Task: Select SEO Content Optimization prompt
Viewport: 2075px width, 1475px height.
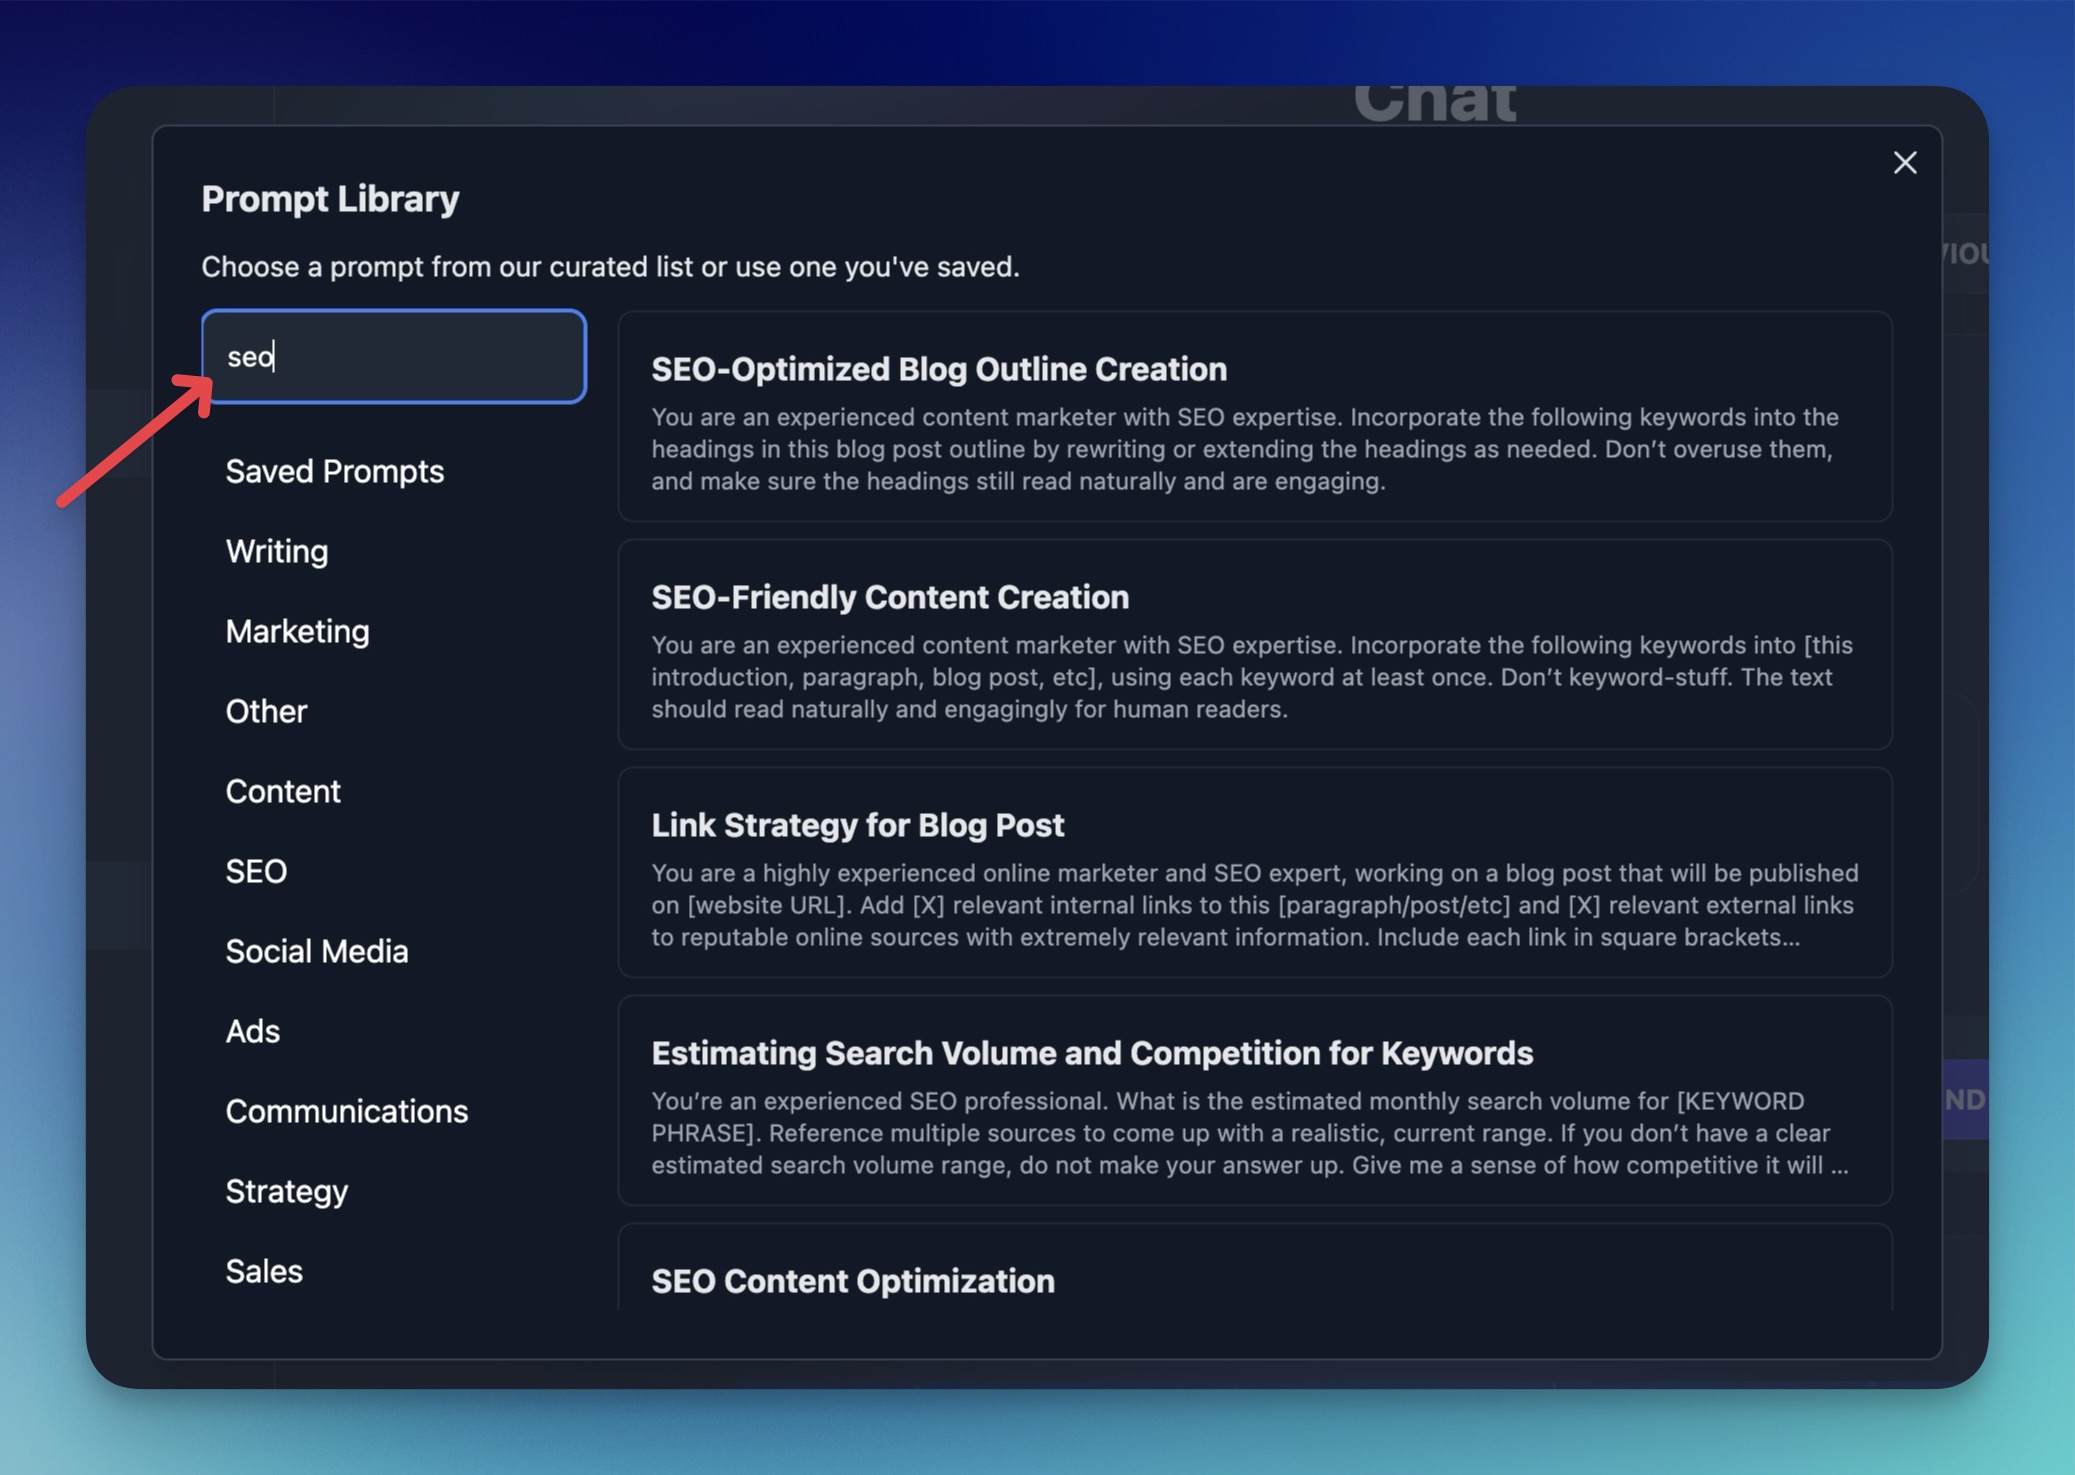Action: [852, 1281]
